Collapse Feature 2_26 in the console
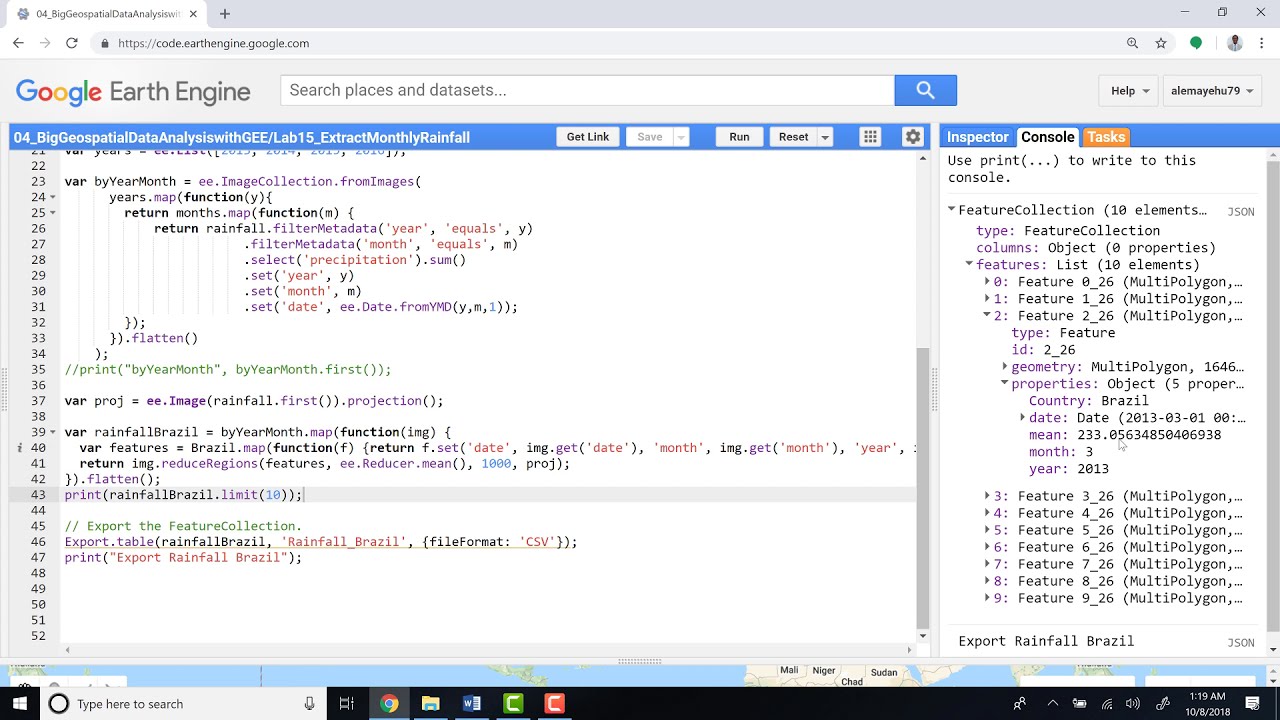1280x720 pixels. tap(987, 315)
